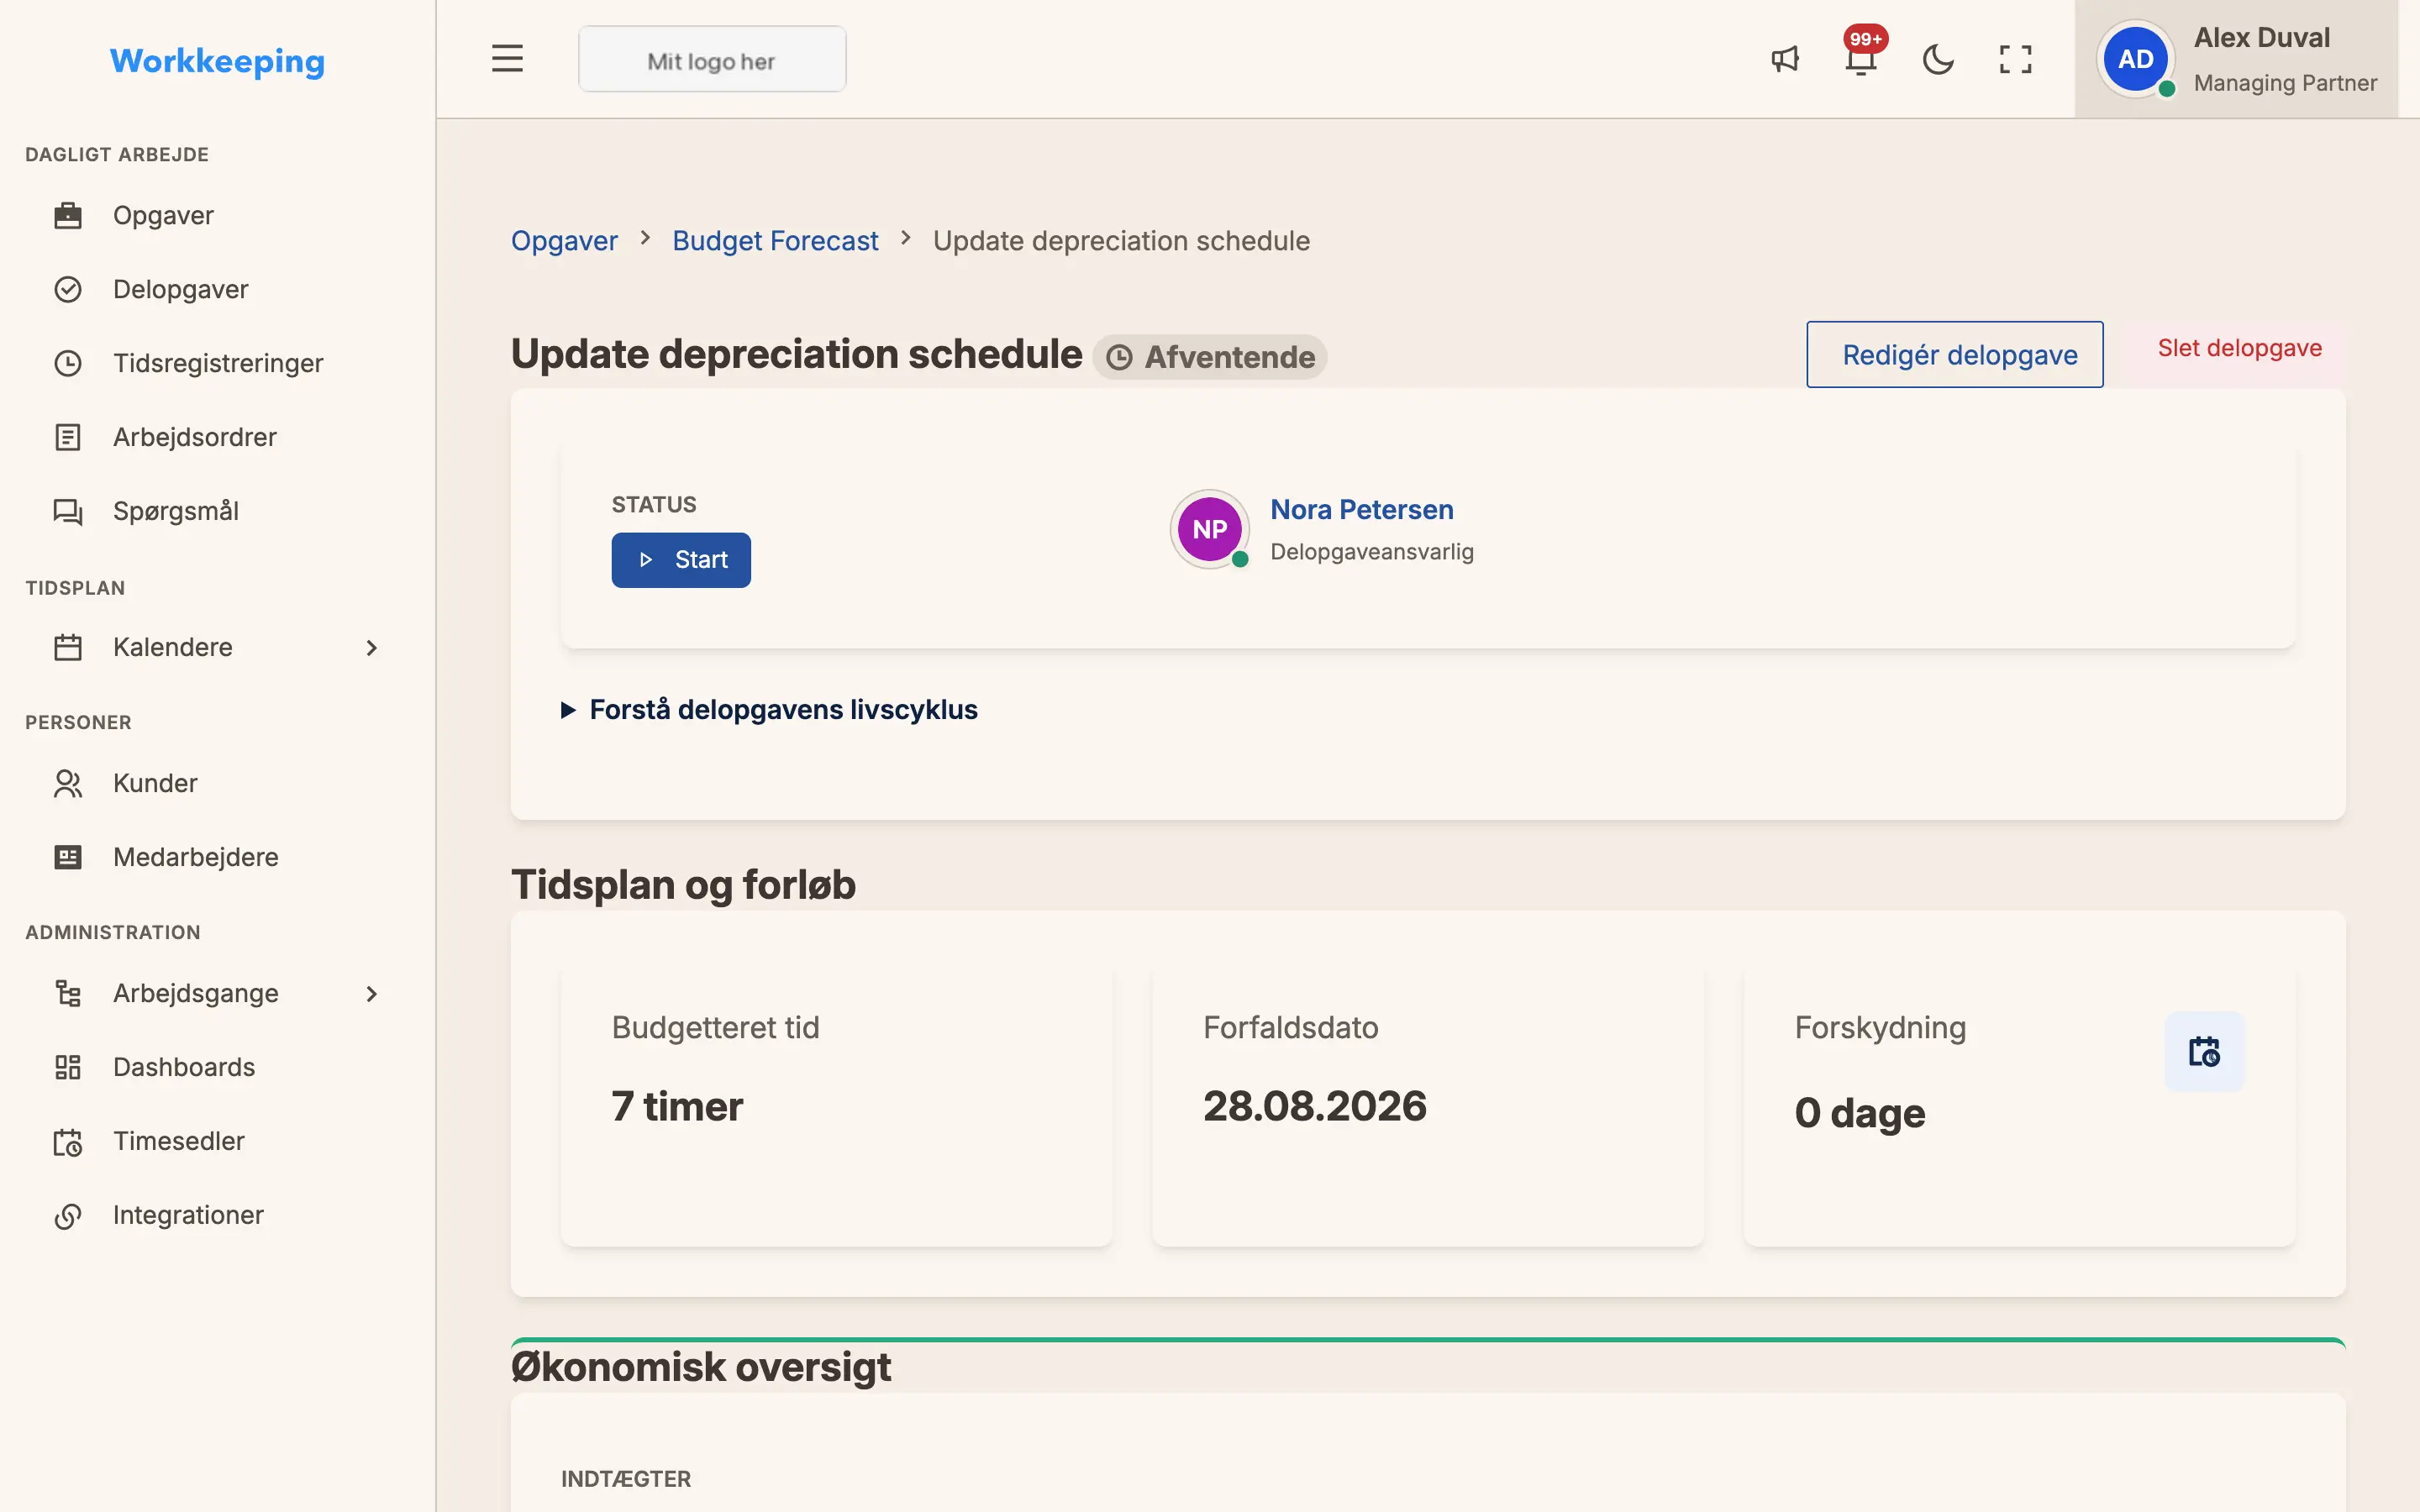Open the Alex Duval user menu
The image size is (2420, 1512).
tap(2236, 59)
